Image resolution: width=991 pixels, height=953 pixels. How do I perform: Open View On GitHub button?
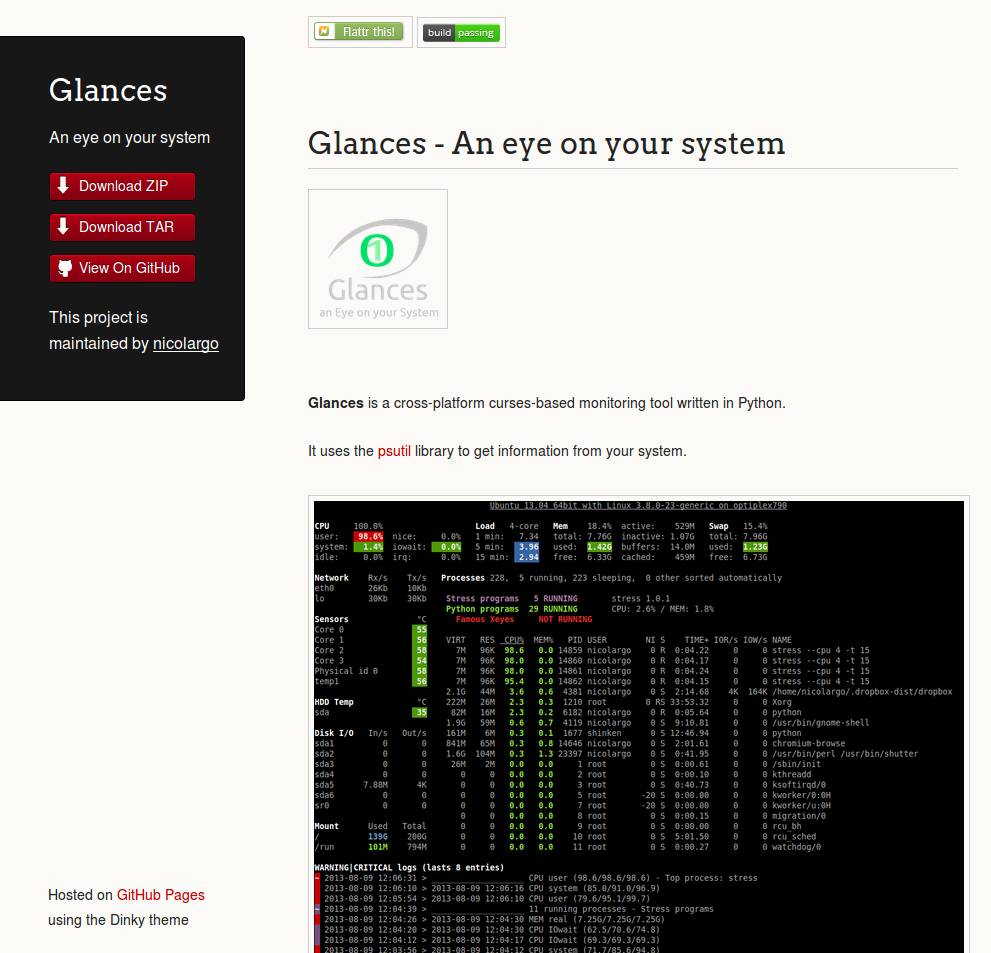[123, 269]
